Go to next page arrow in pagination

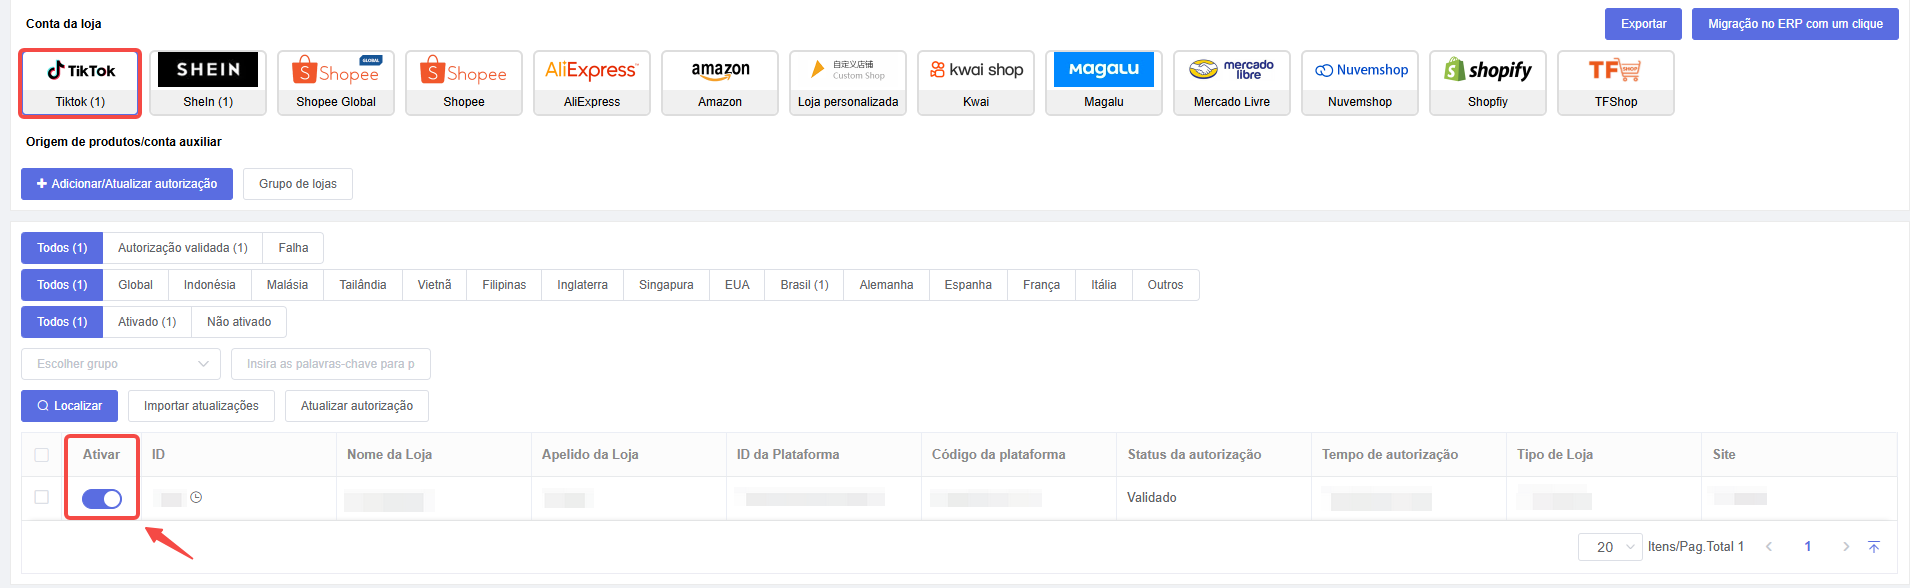(1846, 547)
